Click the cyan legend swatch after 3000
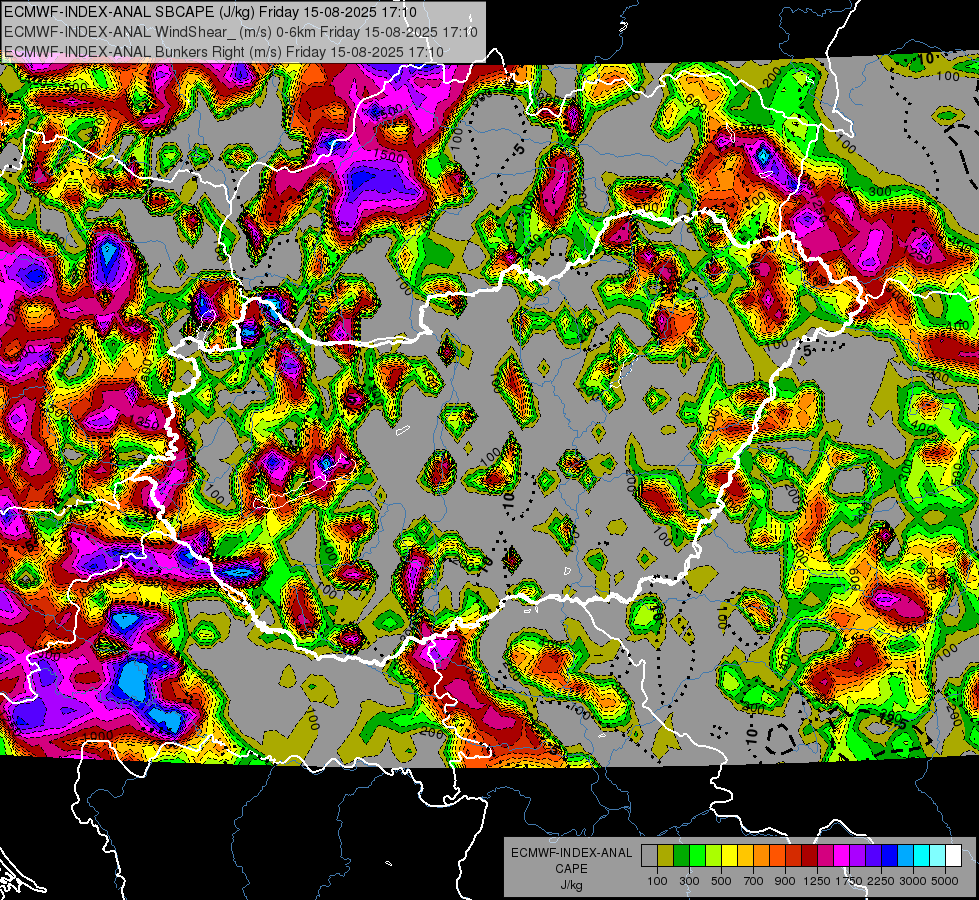 click(x=922, y=856)
